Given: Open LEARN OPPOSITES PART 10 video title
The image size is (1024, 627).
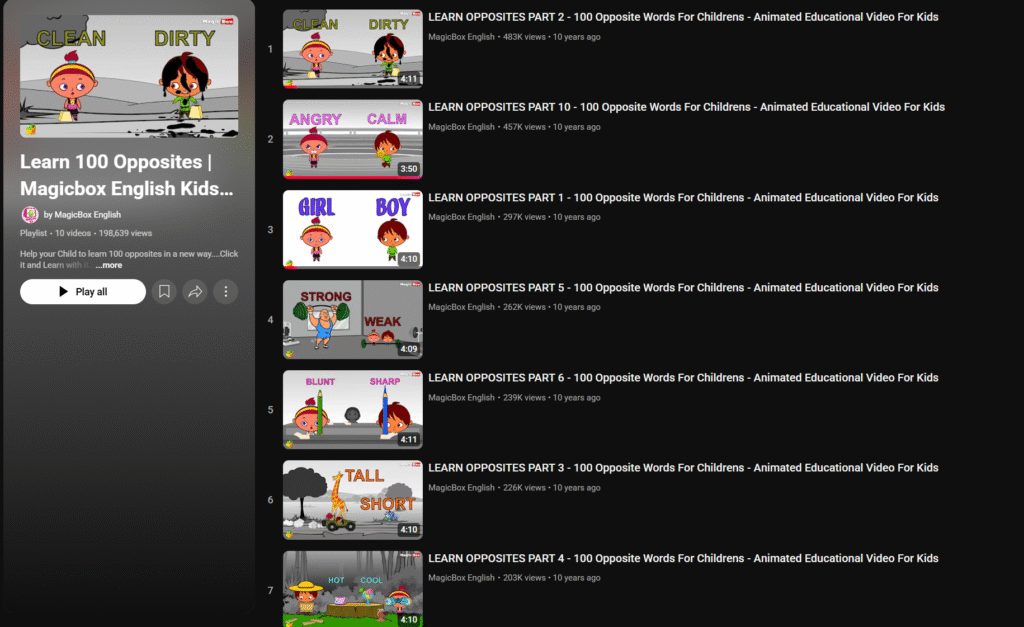Looking at the screenshot, I should point(686,107).
